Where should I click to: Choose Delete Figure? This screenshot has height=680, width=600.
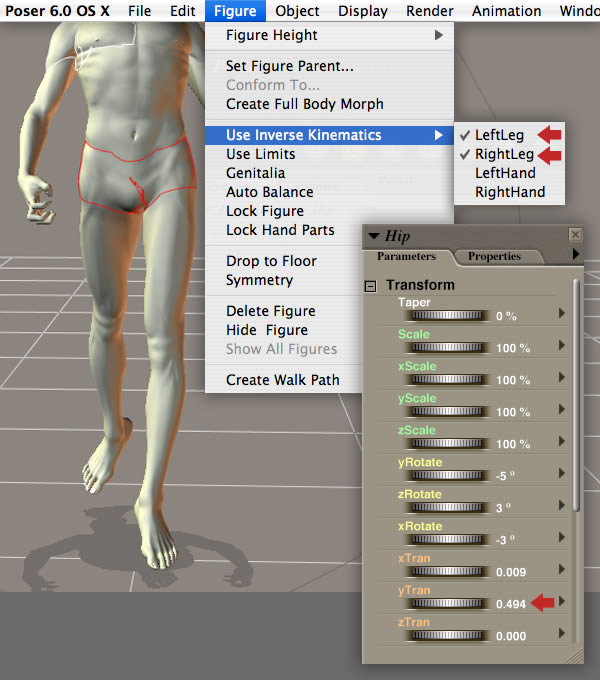(284, 311)
